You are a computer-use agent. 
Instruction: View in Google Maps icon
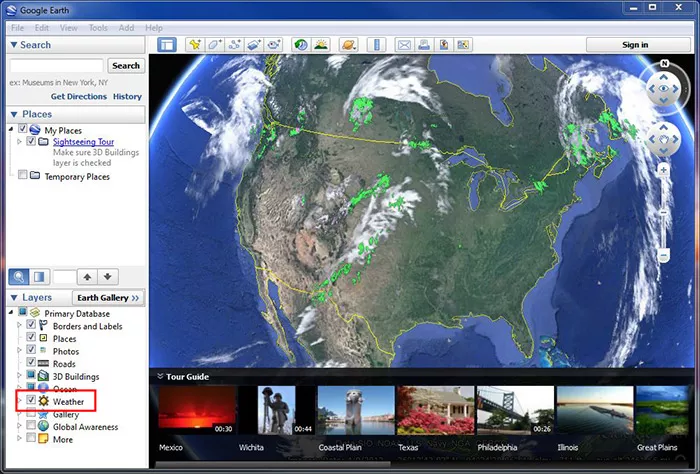[463, 45]
